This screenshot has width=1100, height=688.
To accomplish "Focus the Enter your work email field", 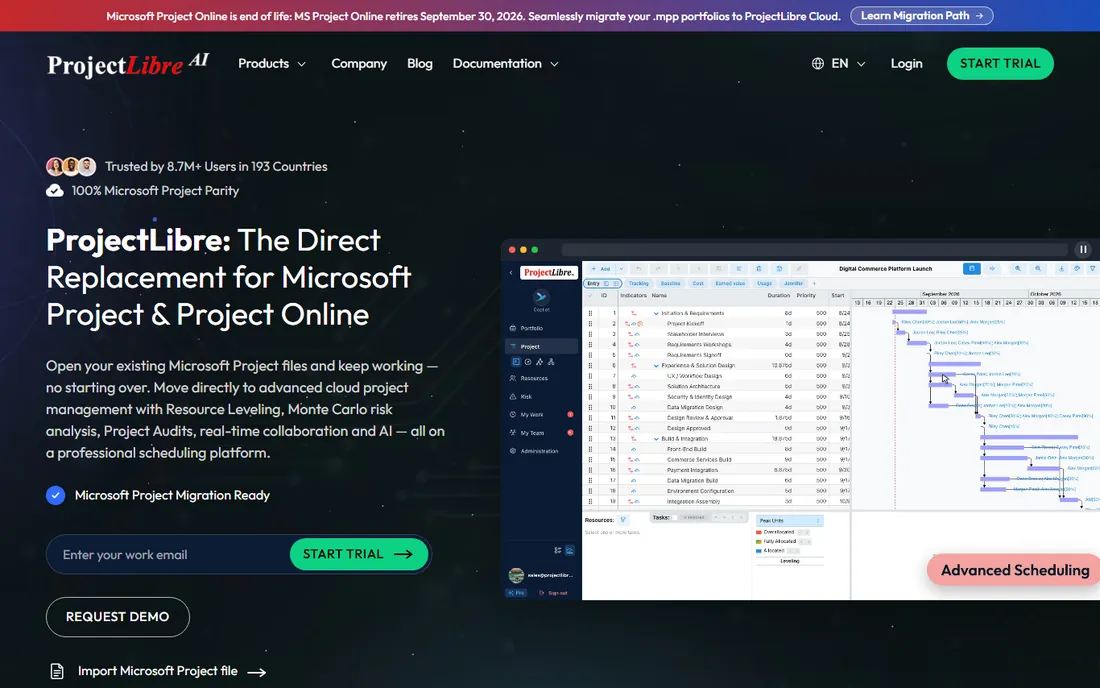I will pos(168,555).
